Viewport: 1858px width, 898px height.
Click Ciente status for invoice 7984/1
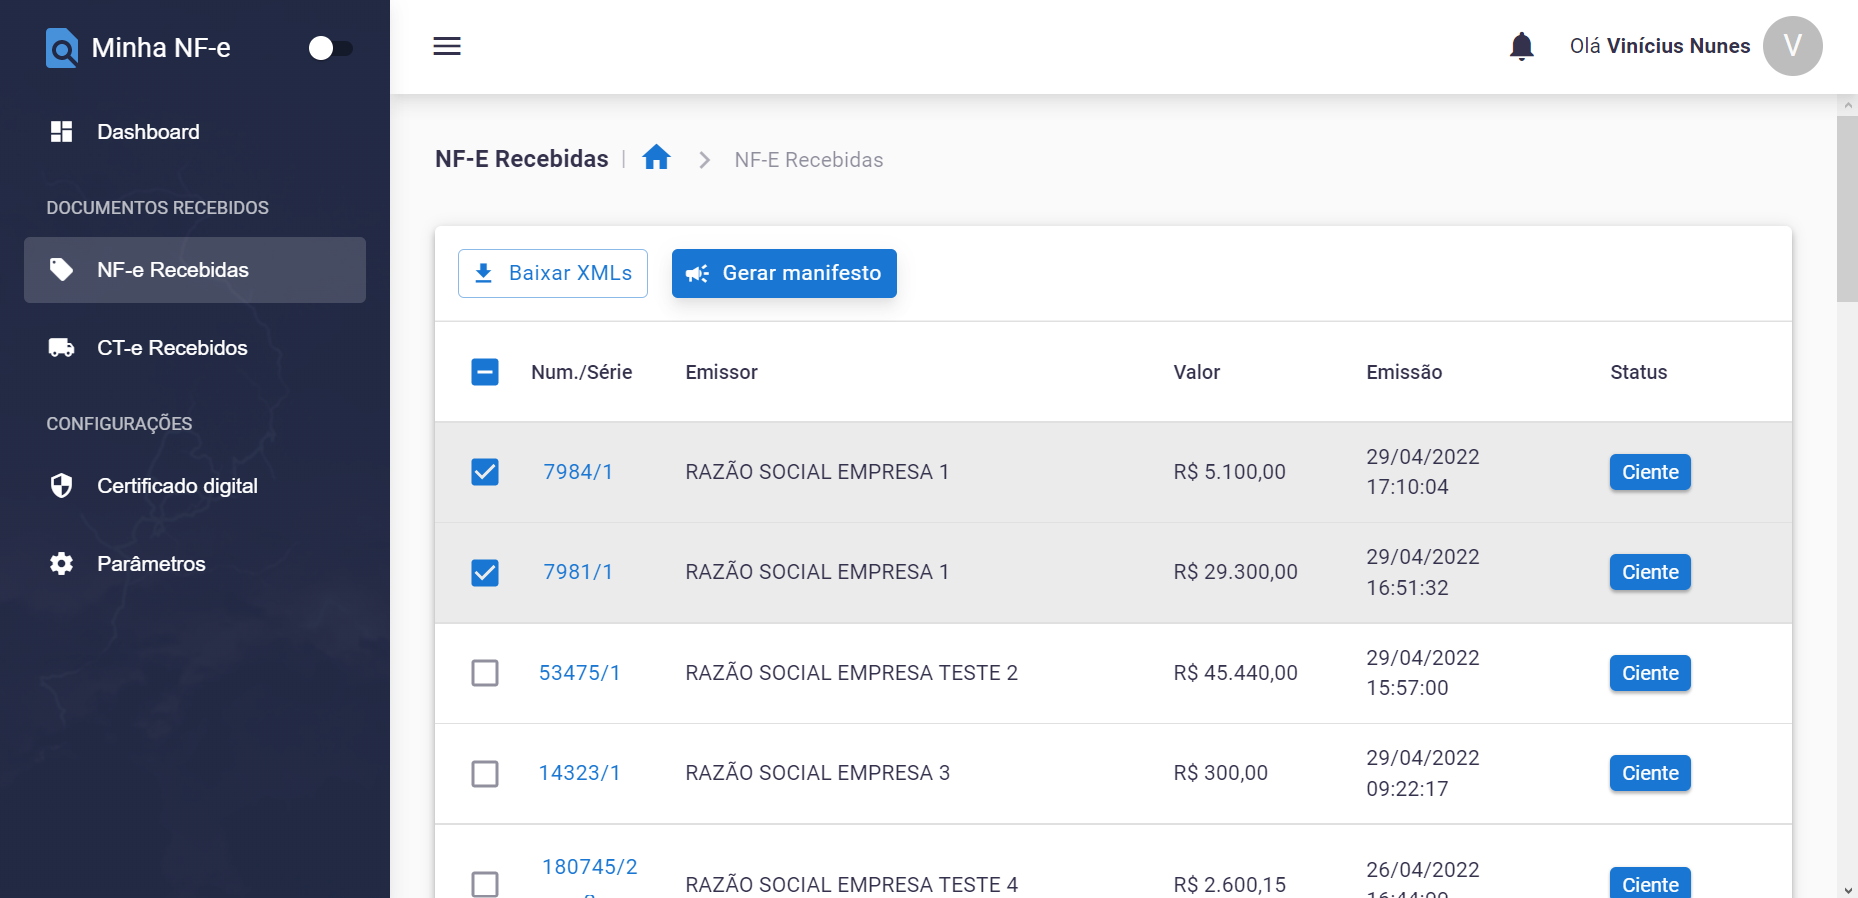point(1650,472)
